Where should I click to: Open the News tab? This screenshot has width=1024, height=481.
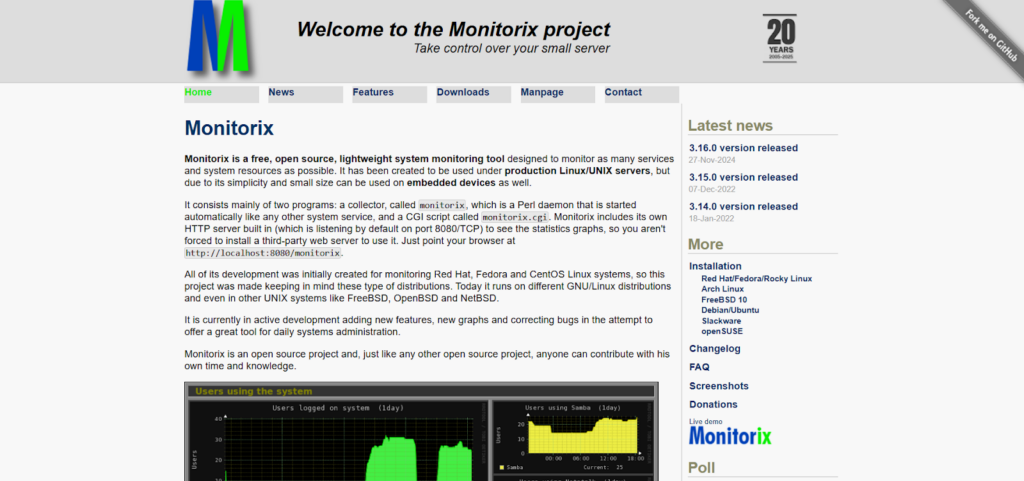306,94
